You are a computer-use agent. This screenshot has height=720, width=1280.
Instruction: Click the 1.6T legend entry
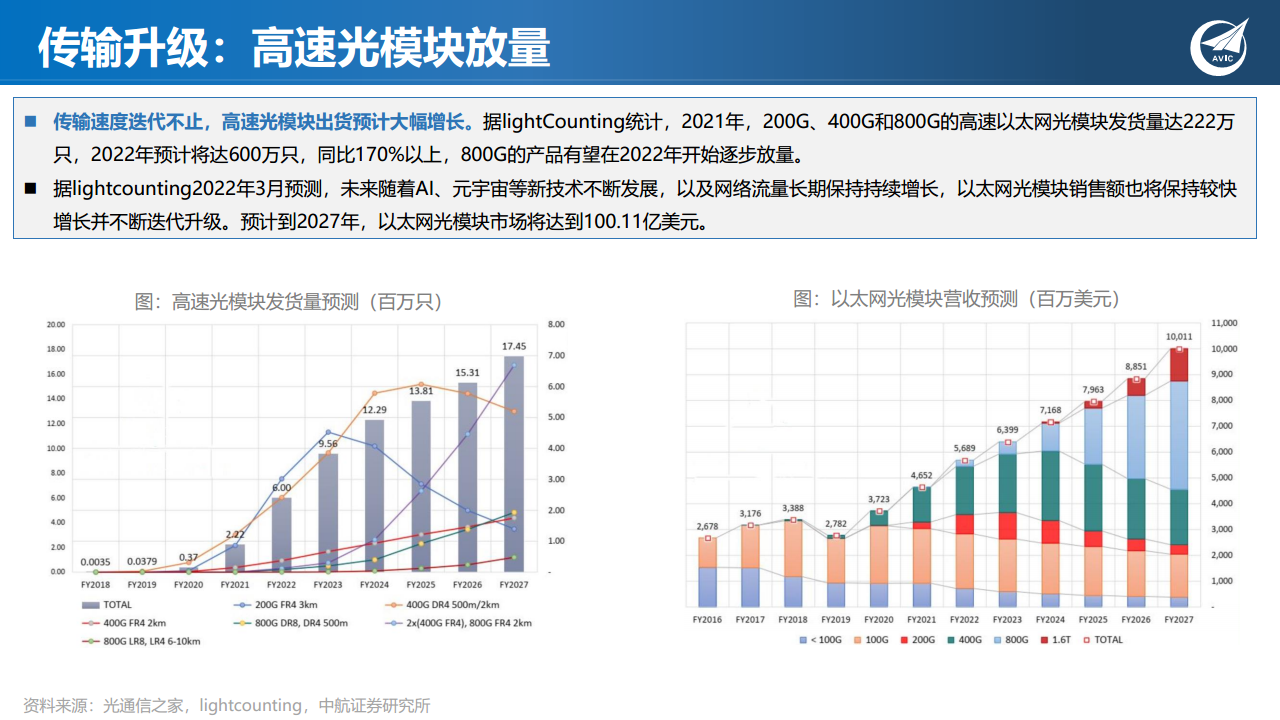(x=1057, y=639)
